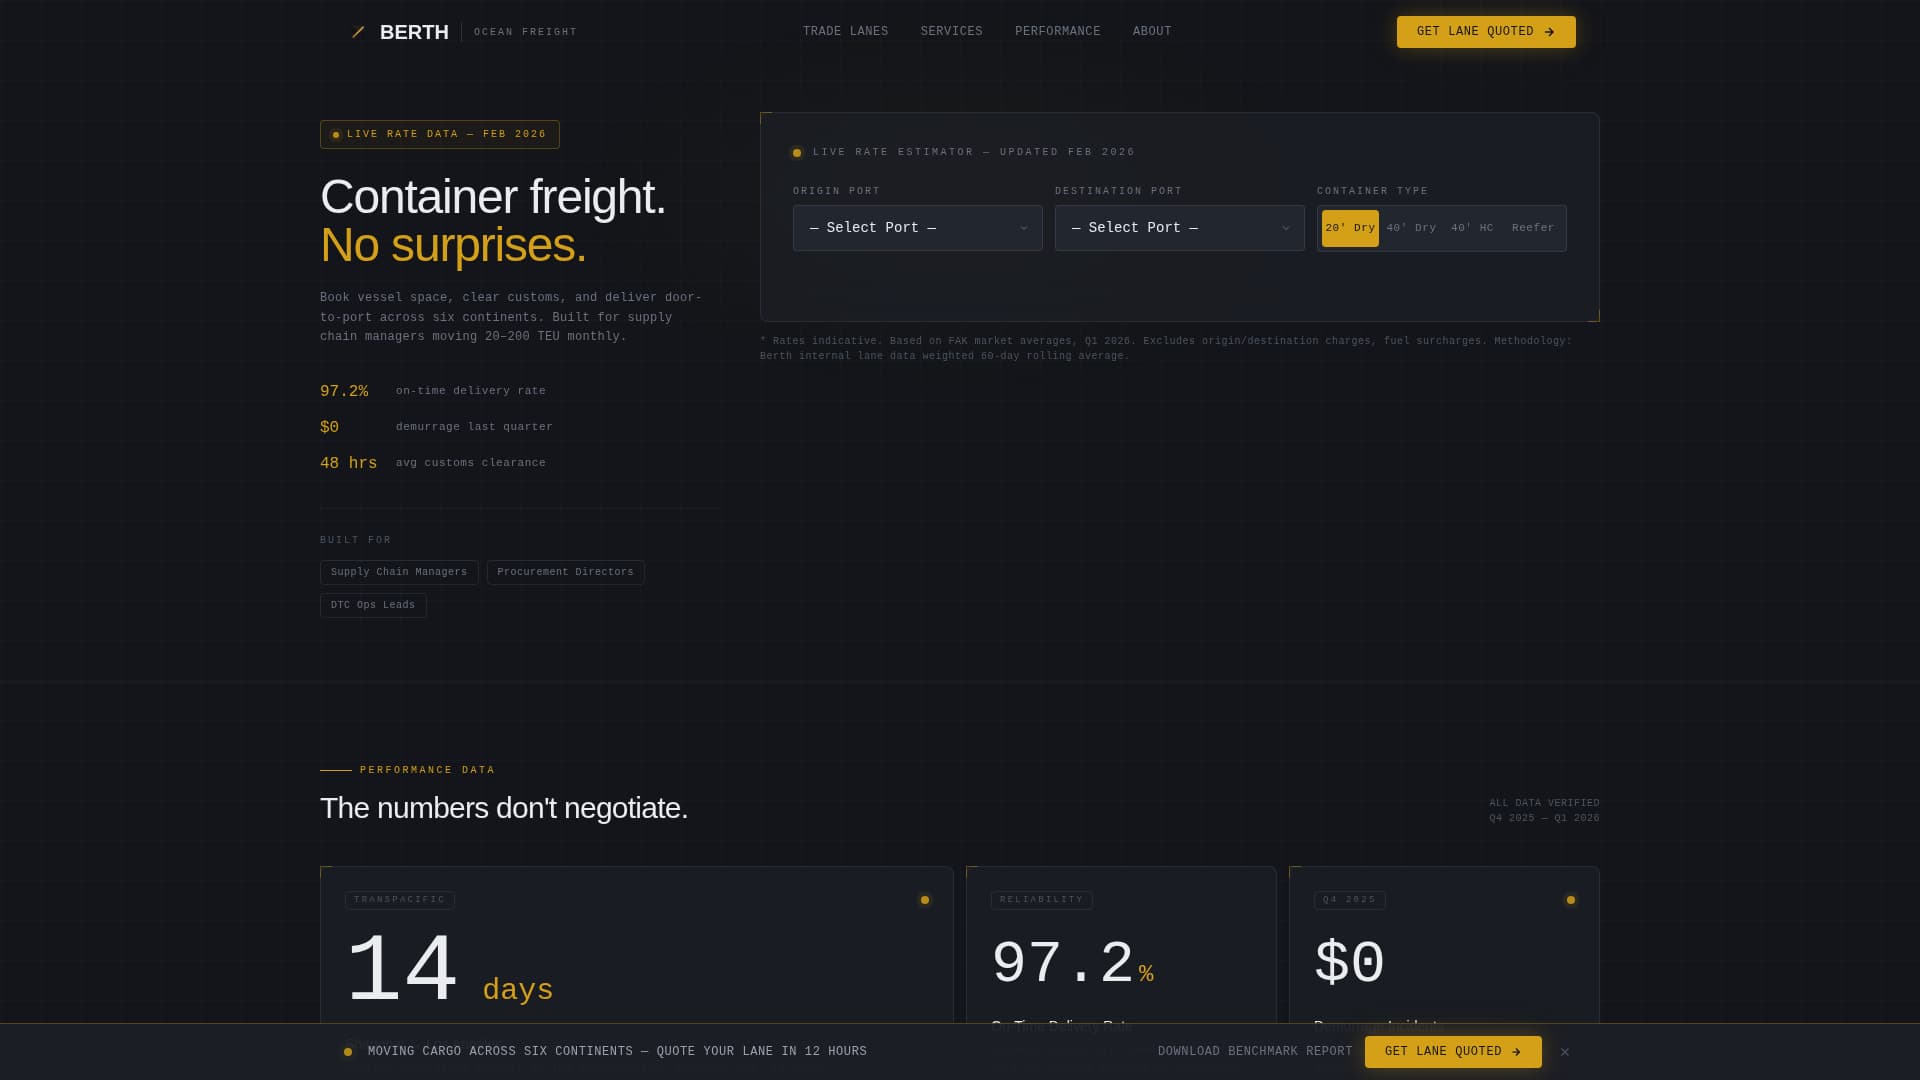Click the BERTH slash logo icon
Viewport: 1920px width, 1080px height.
[359, 32]
